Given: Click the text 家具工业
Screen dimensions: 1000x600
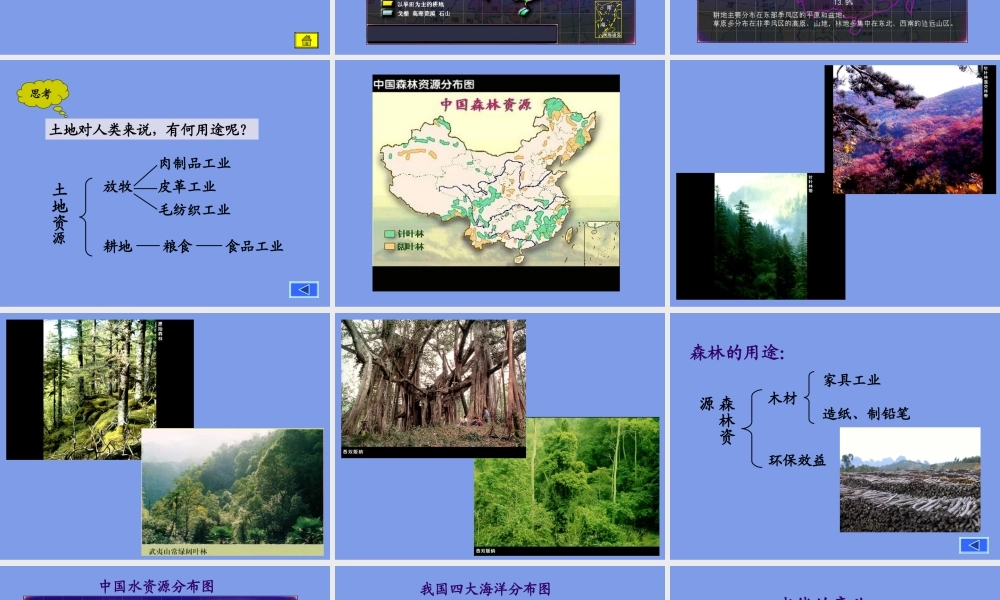Looking at the screenshot, I should 851,380.
